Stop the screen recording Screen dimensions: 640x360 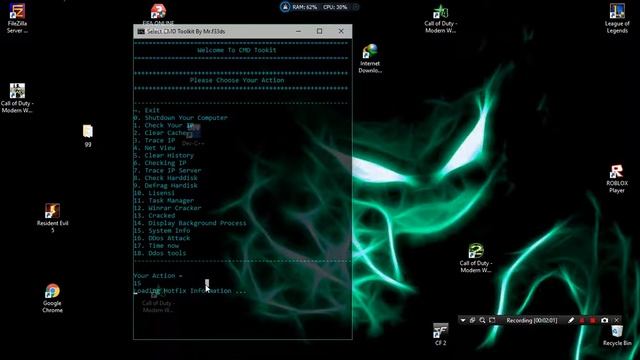pyautogui.click(x=593, y=320)
